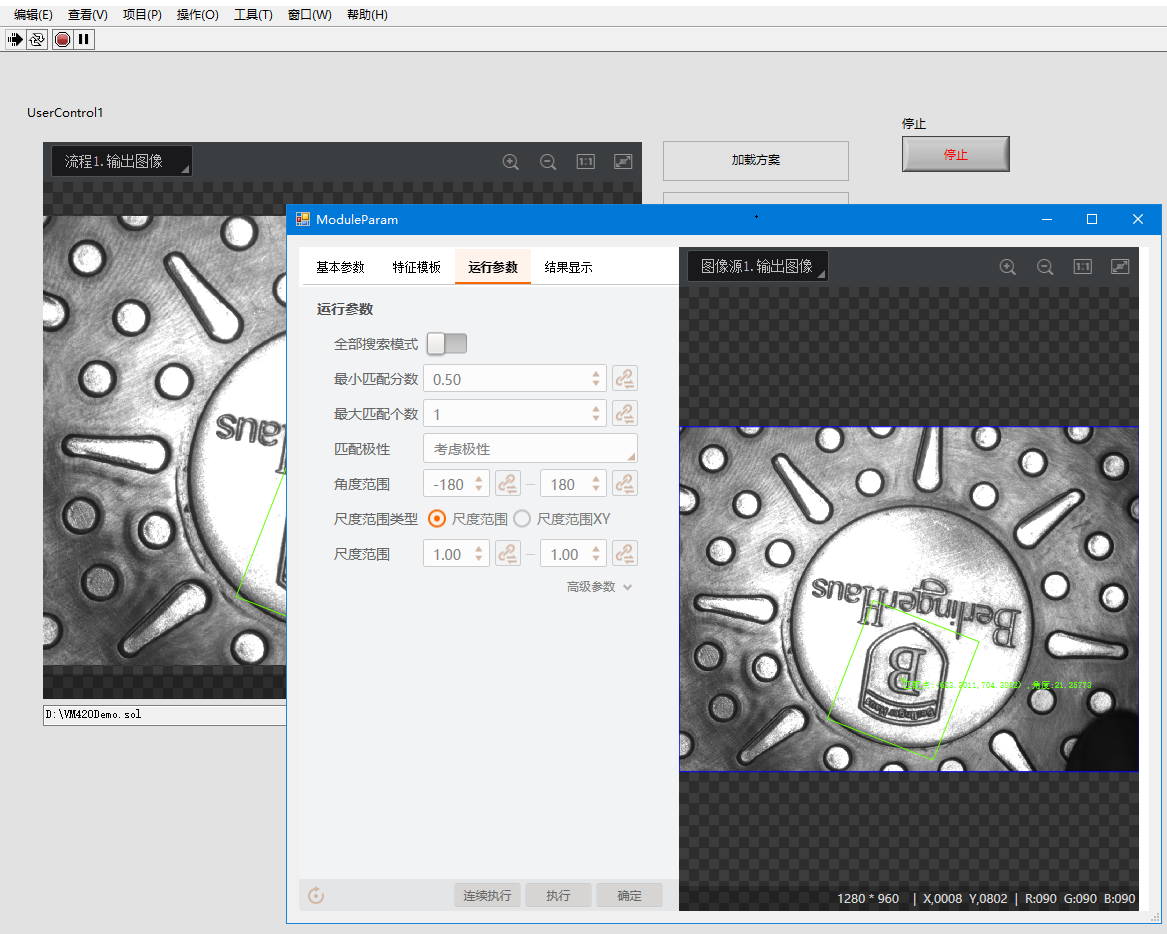Viewport: 1167px width, 934px height.
Task: Click the 确定 button
Action: [x=629, y=895]
